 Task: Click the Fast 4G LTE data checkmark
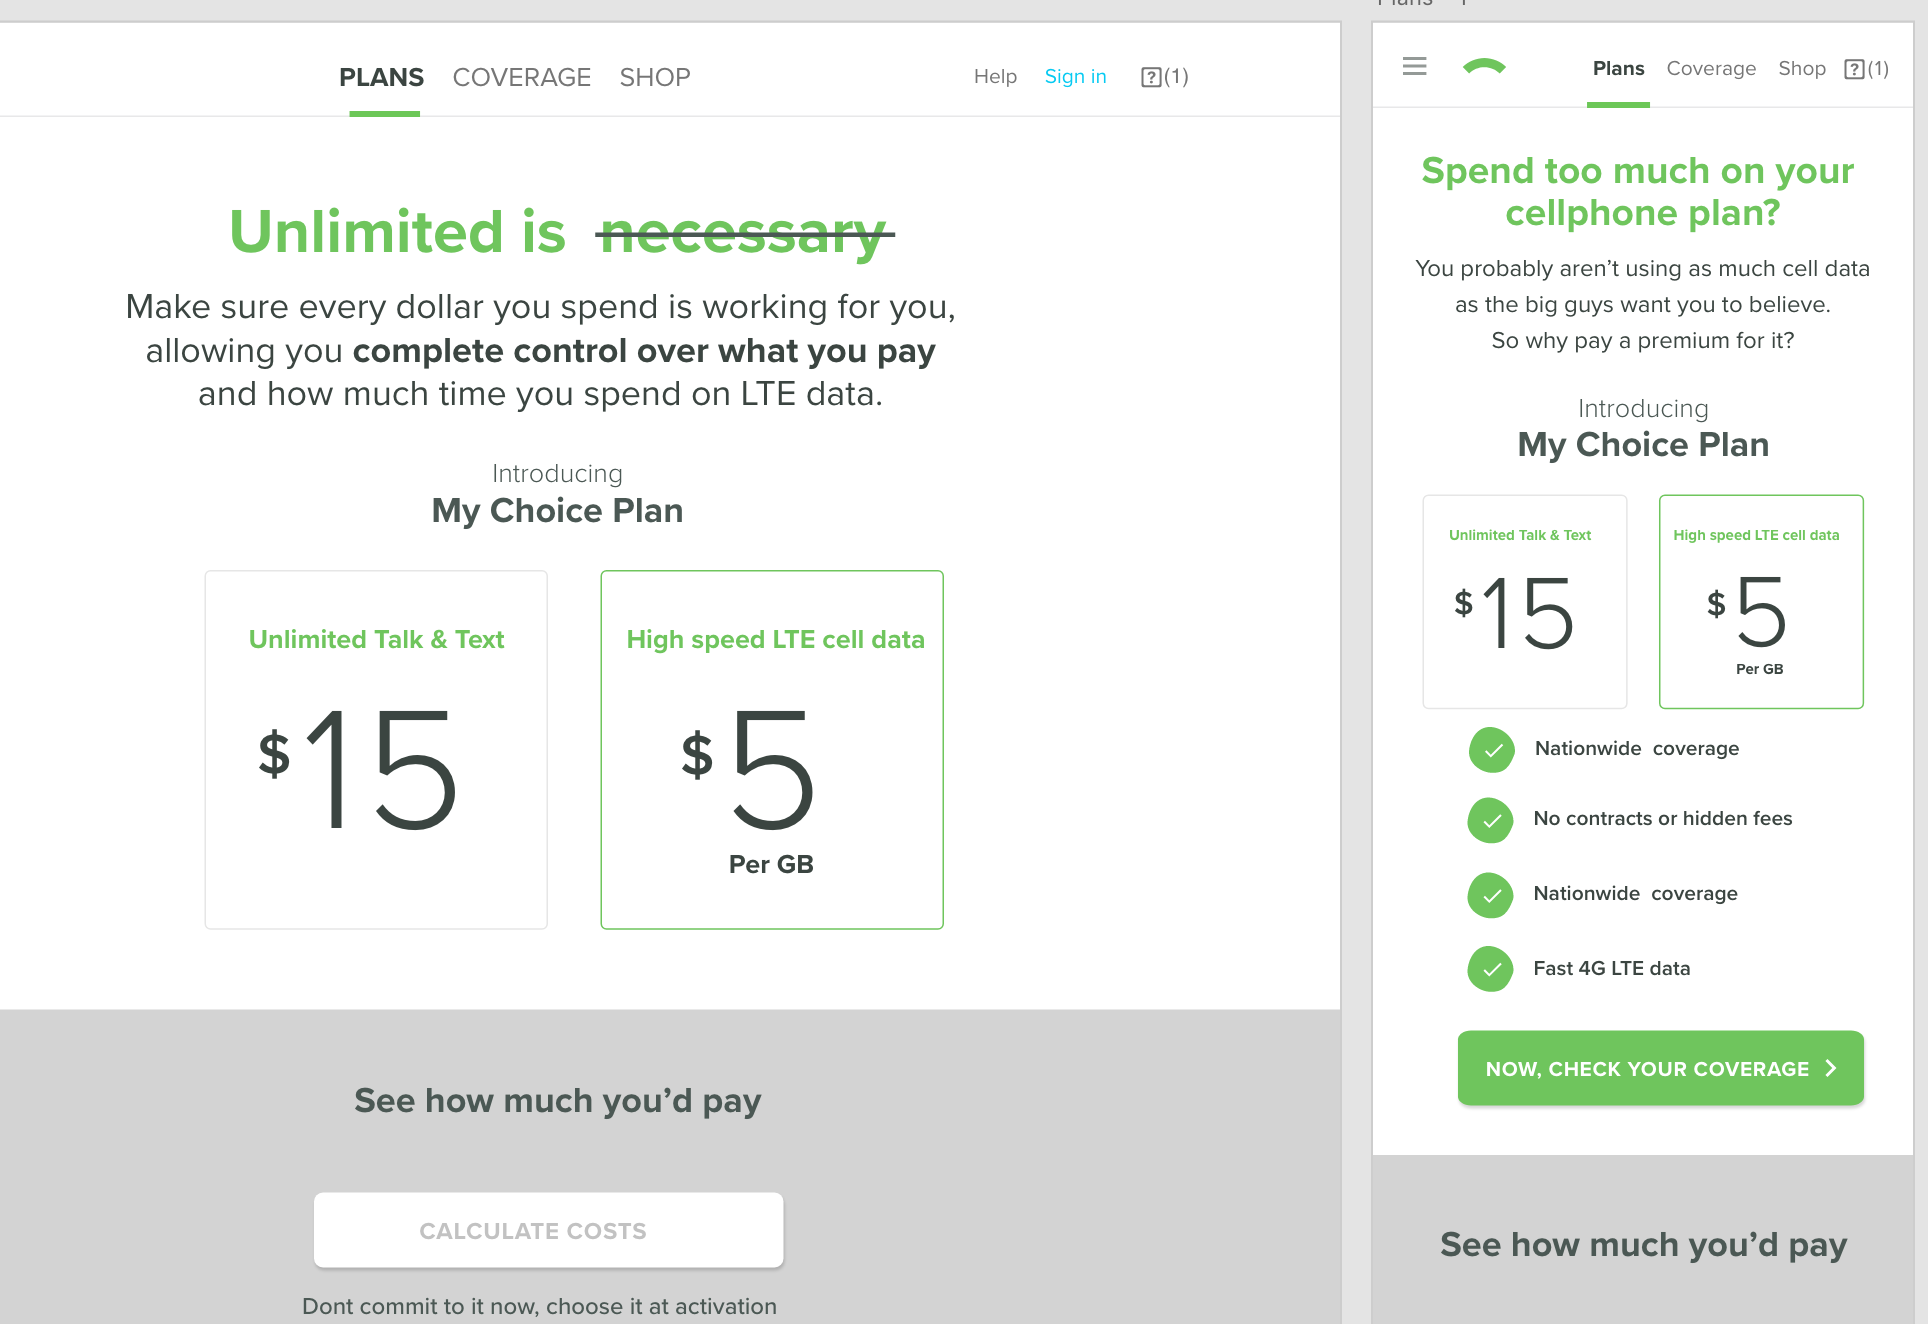pyautogui.click(x=1491, y=969)
